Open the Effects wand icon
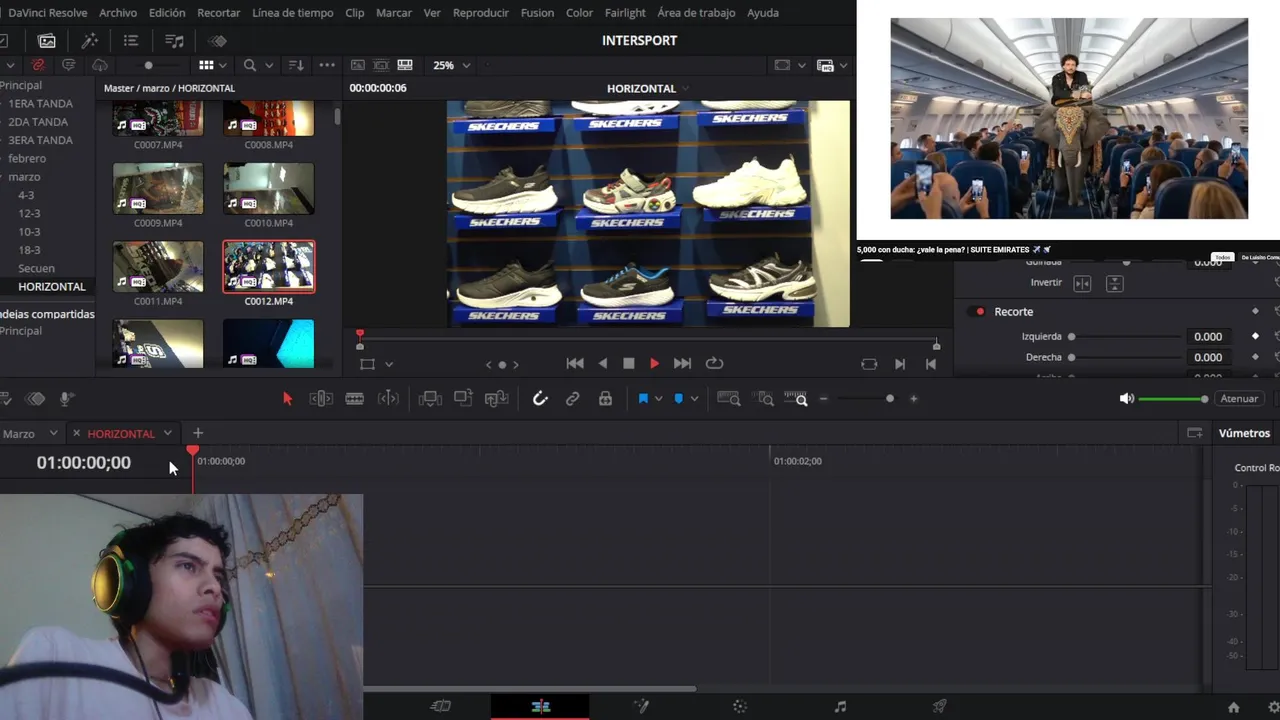1280x720 pixels. (89, 41)
